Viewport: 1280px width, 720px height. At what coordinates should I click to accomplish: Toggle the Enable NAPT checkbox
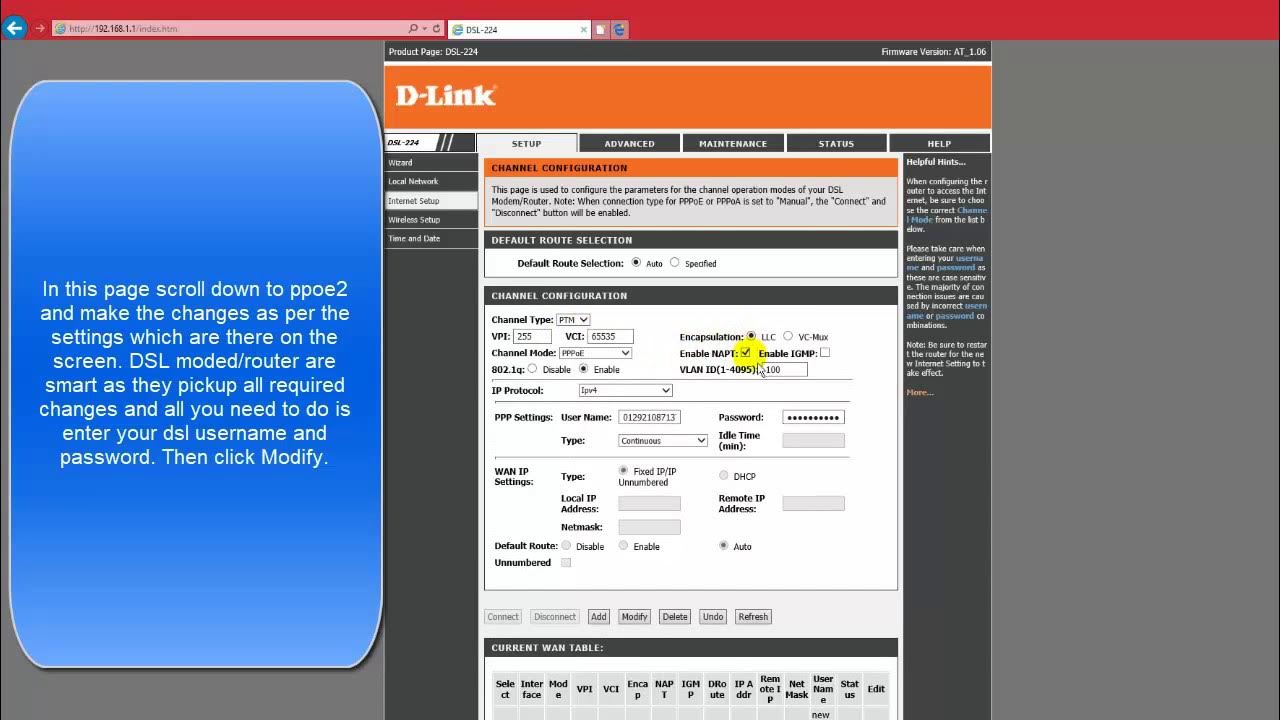point(745,353)
